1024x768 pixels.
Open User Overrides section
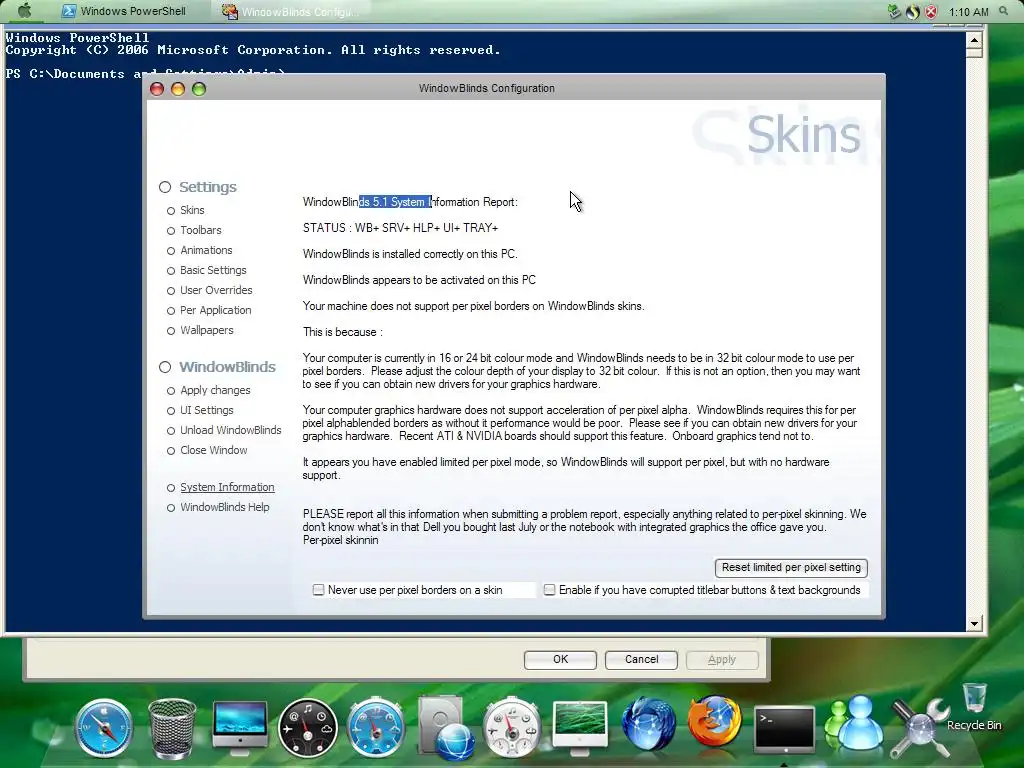pos(216,291)
